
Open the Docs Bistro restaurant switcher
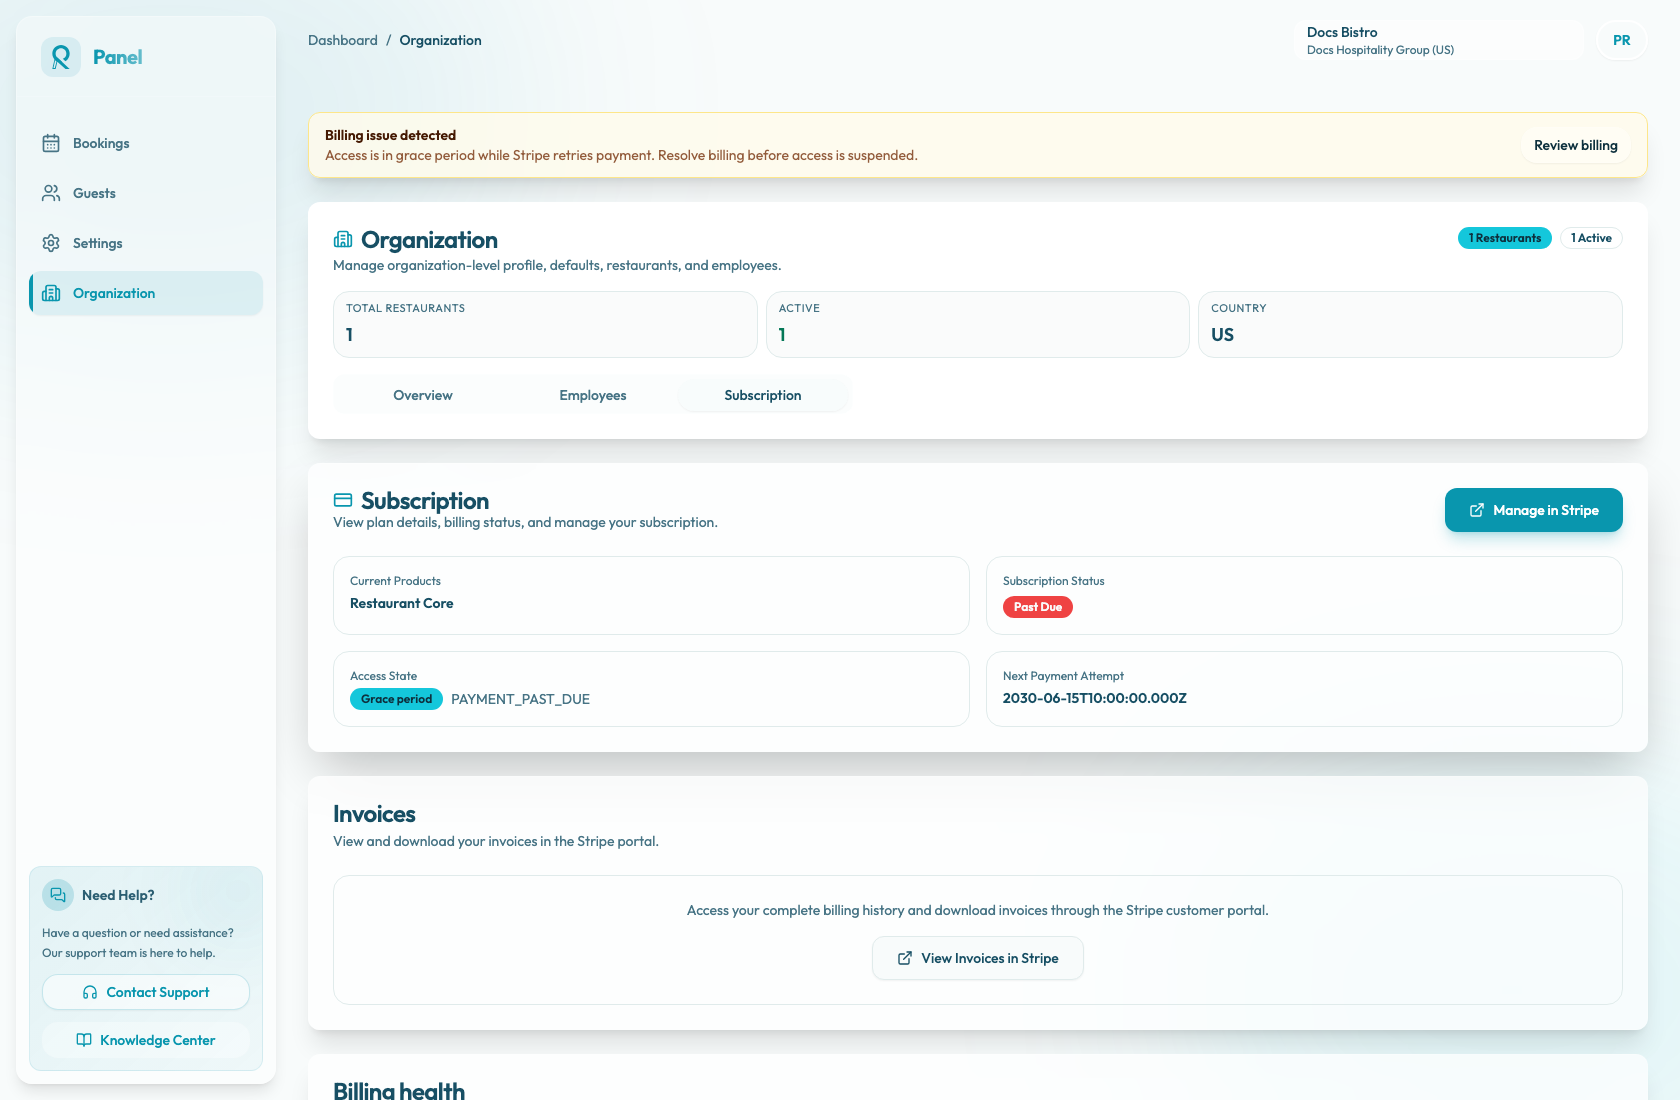click(x=1438, y=40)
